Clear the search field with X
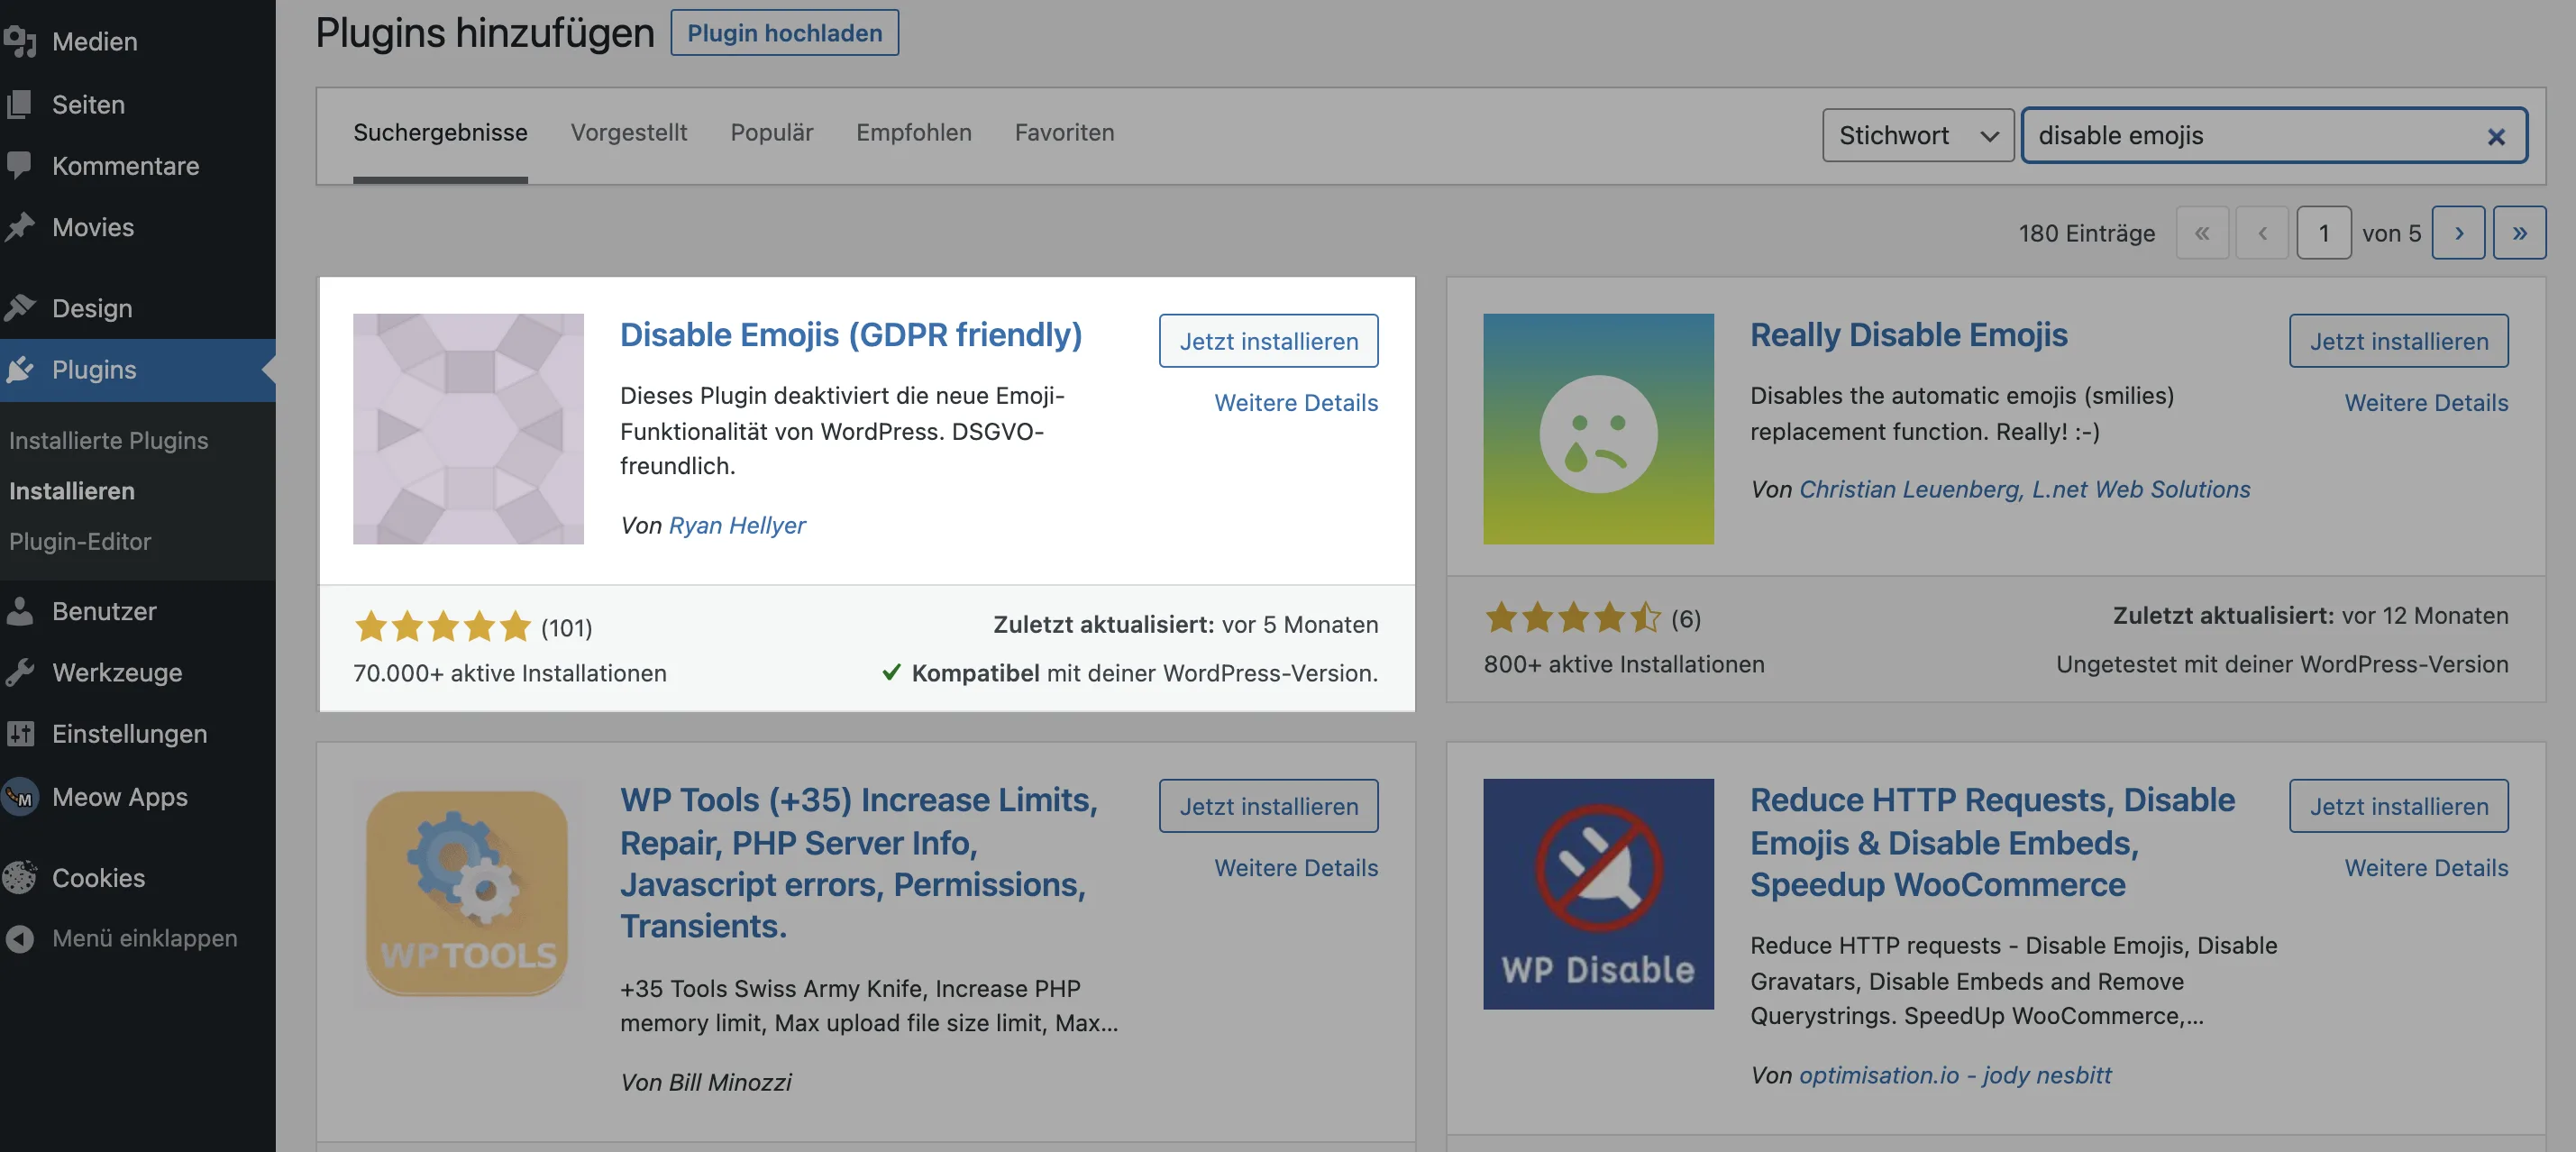Viewport: 2576px width, 1152px height. point(2495,136)
